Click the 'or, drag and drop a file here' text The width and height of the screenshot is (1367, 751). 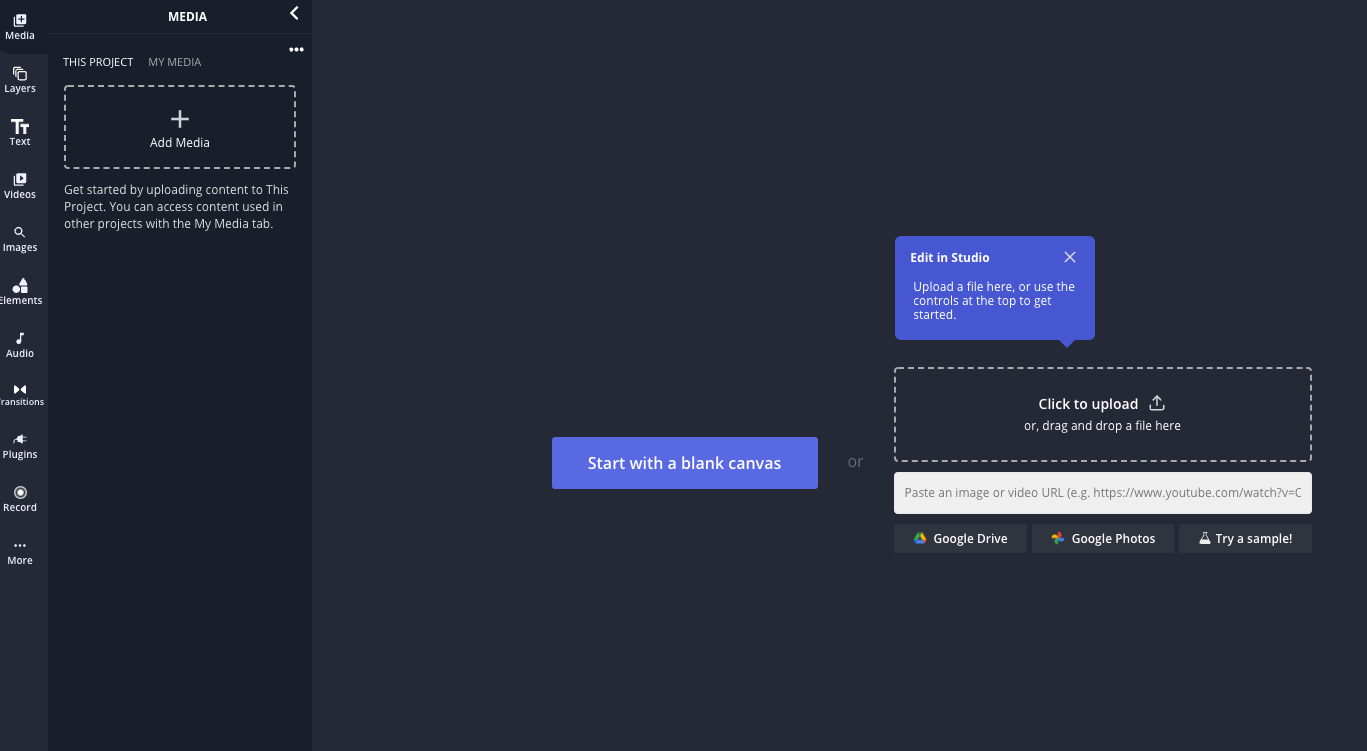click(1102, 426)
